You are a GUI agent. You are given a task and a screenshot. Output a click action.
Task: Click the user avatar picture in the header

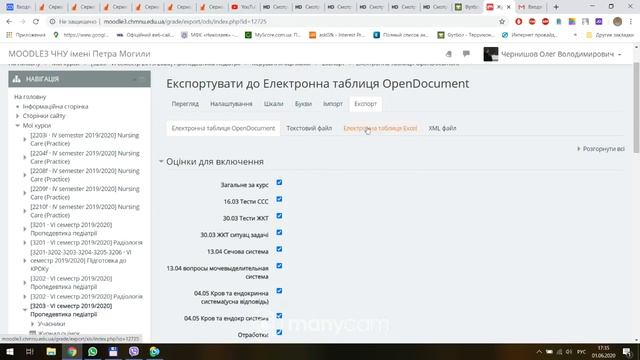(x=491, y=54)
